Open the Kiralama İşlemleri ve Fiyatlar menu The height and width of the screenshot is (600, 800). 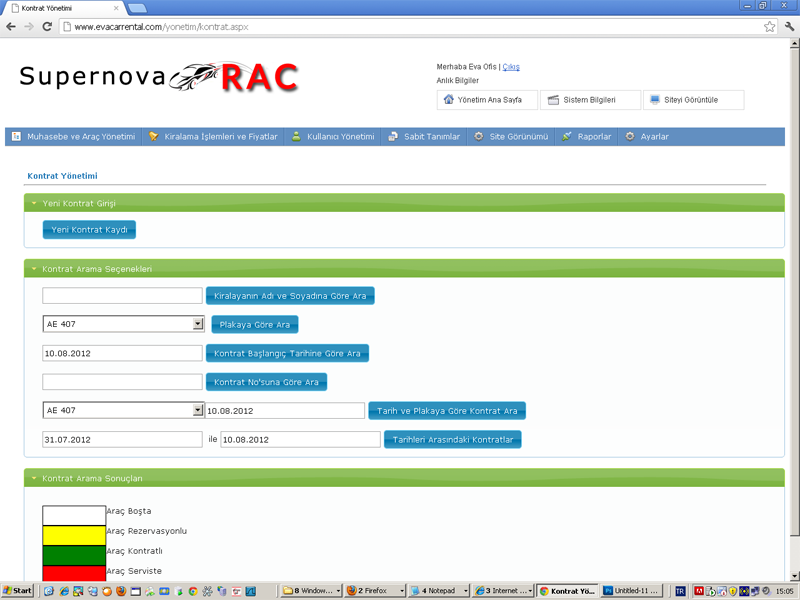click(214, 136)
